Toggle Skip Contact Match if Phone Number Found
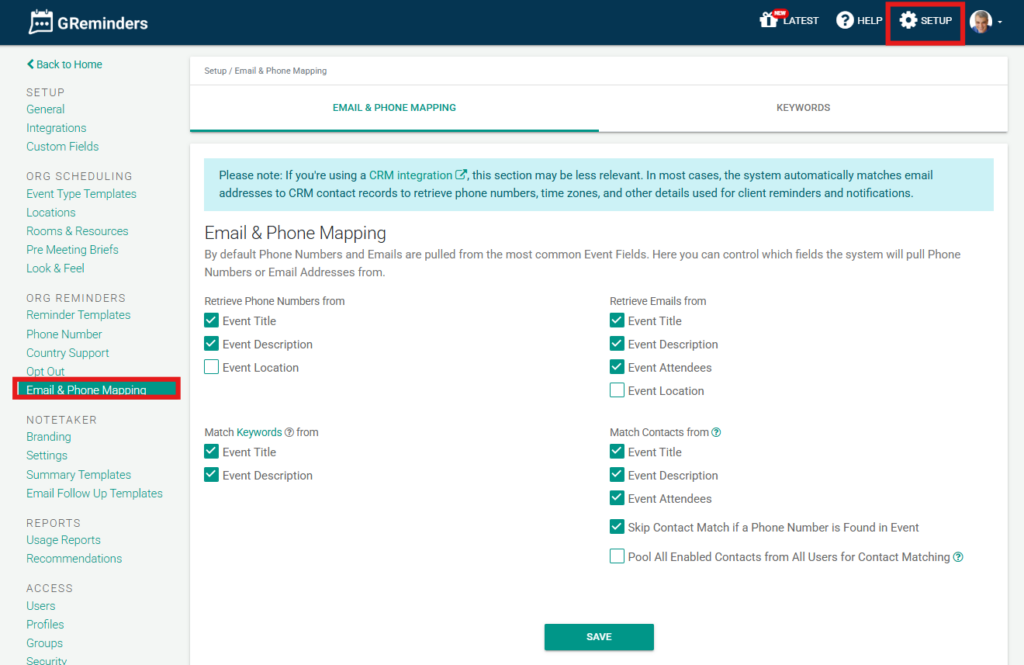Viewport: 1024px width, 665px height. (x=617, y=527)
